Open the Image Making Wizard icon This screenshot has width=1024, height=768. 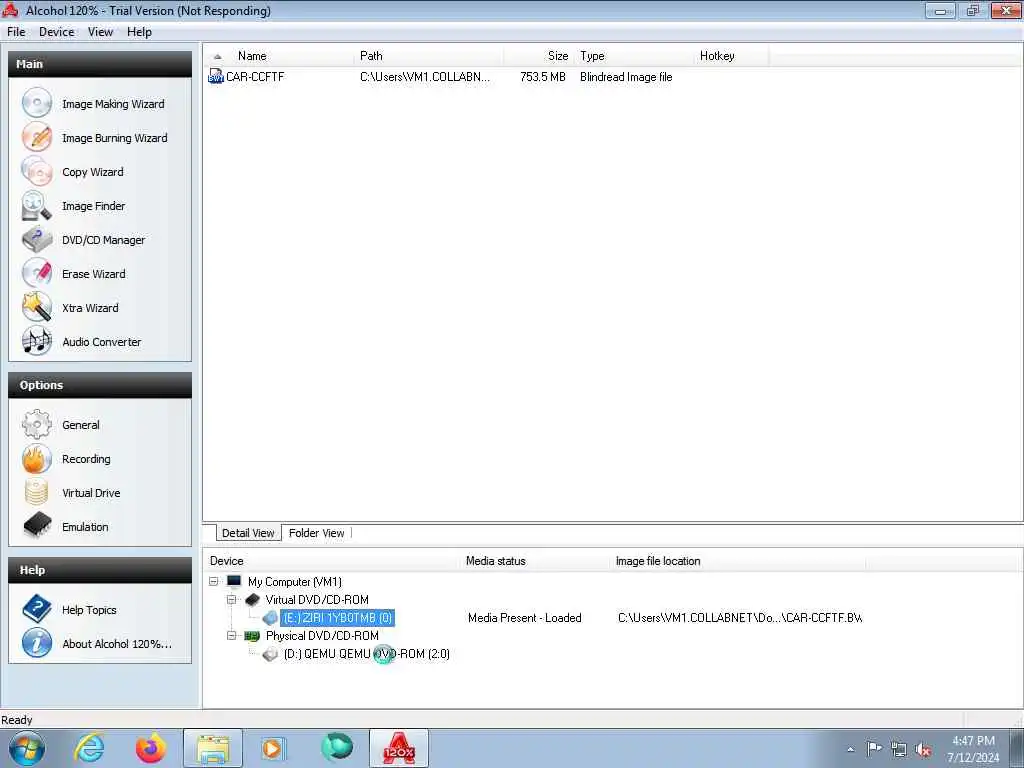point(37,103)
